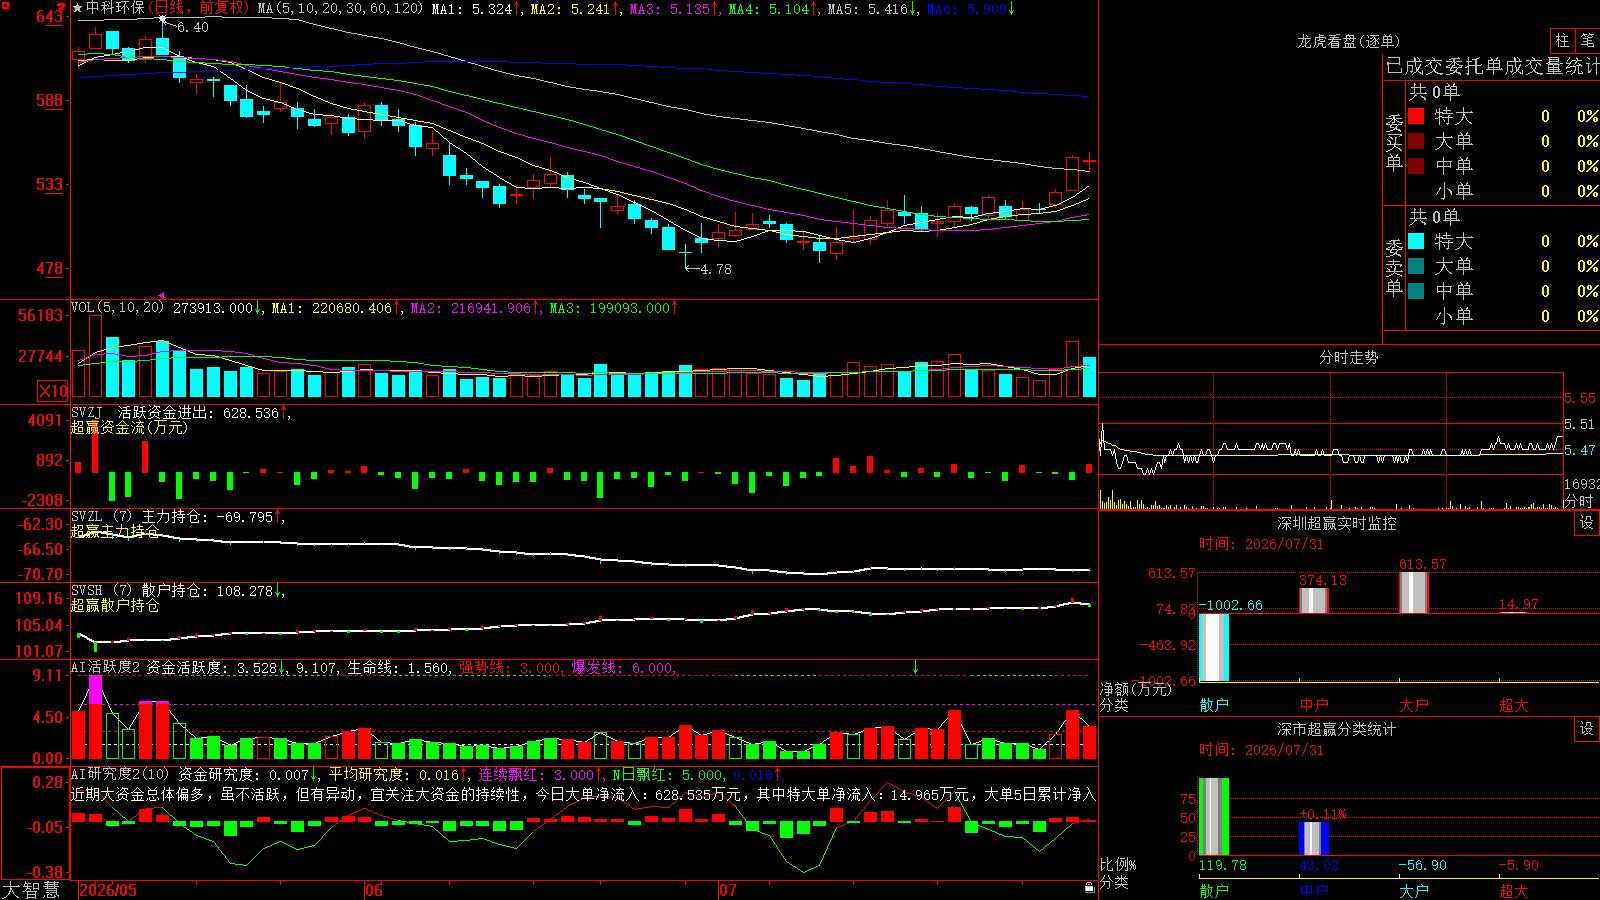Select the 07 month marker on timeline
1600x900 pixels.
point(728,890)
